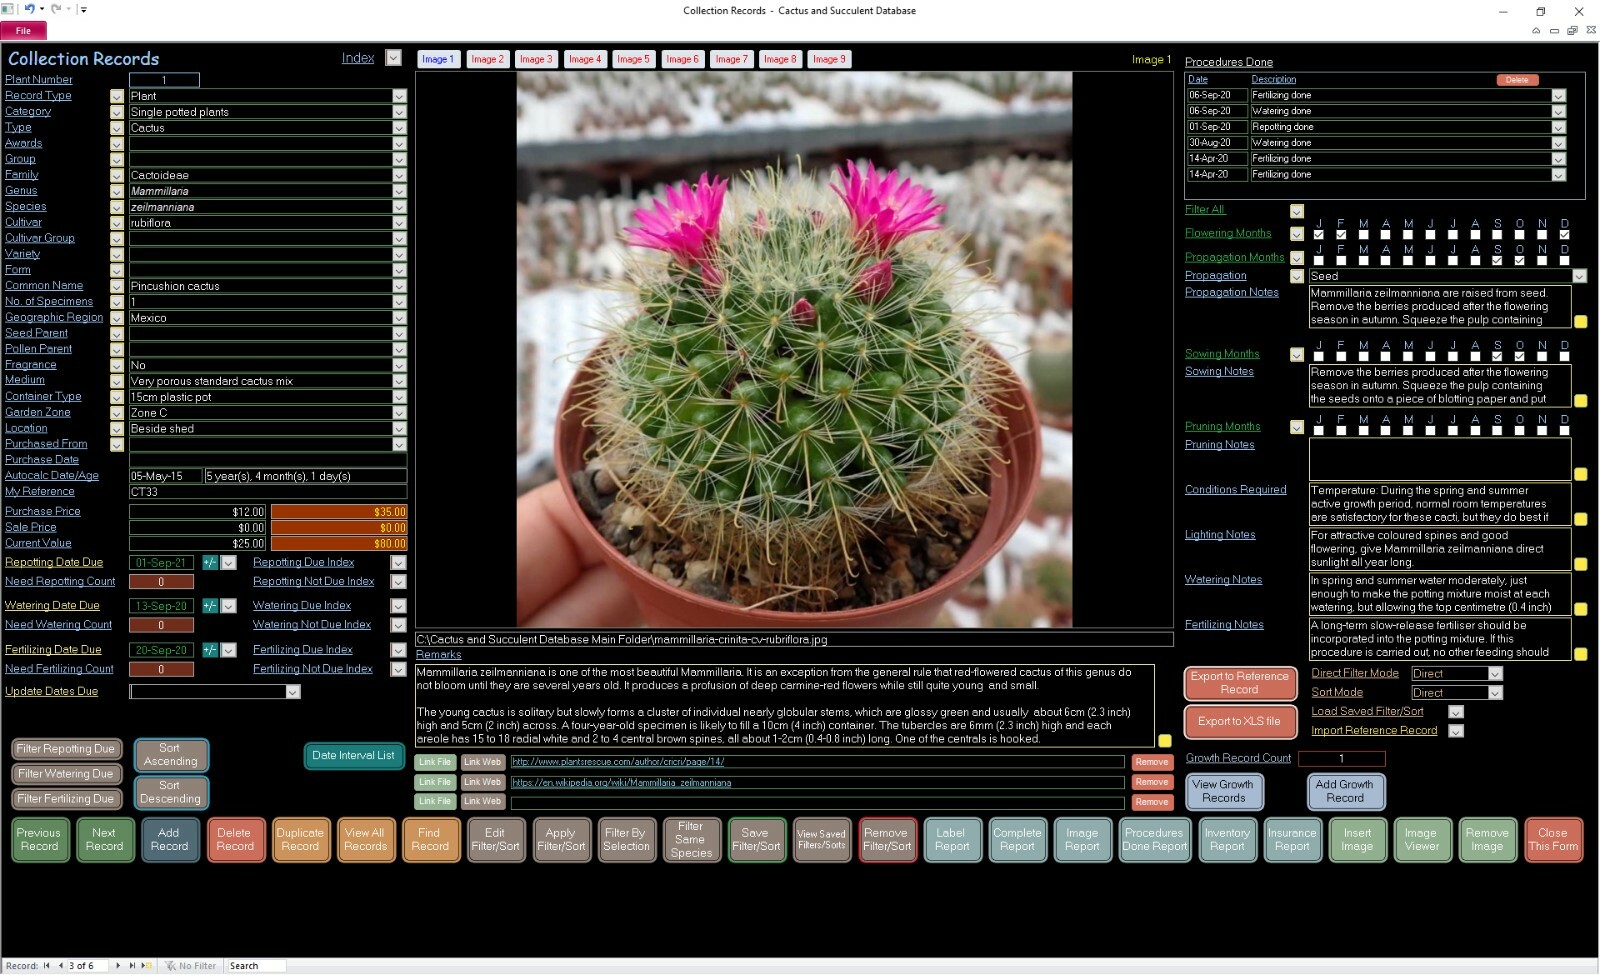
Task: Click yellow square next to Fertilizing Notes
Action: pyautogui.click(x=1581, y=654)
